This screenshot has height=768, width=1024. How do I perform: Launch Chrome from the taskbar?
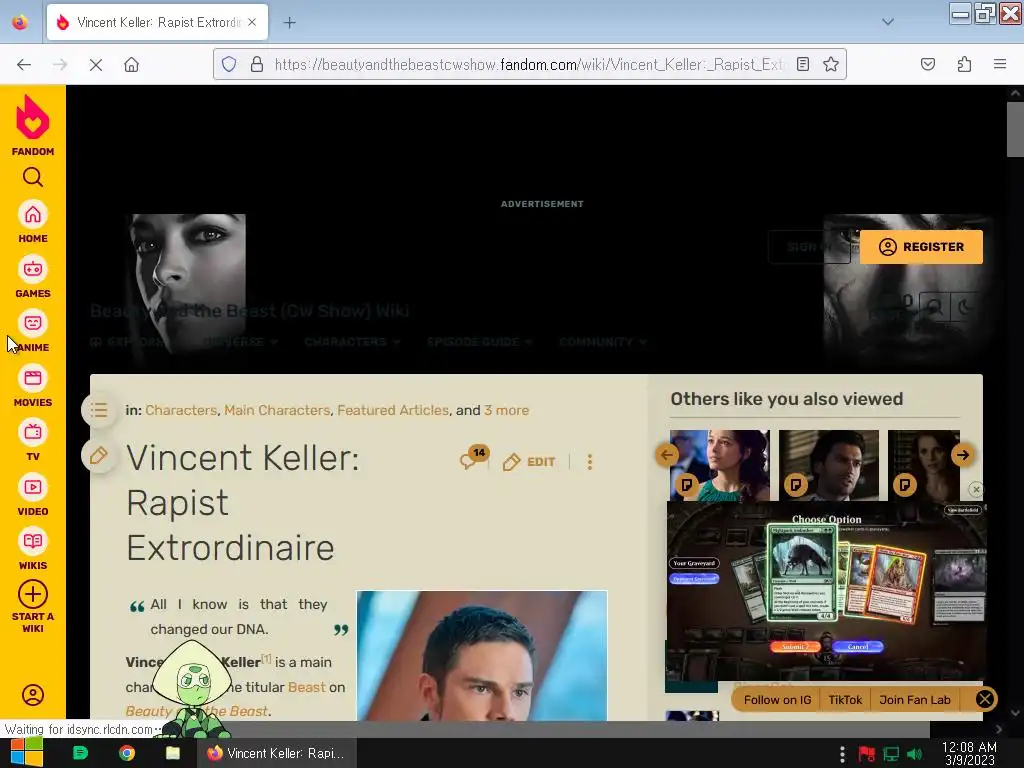pyautogui.click(x=127, y=753)
